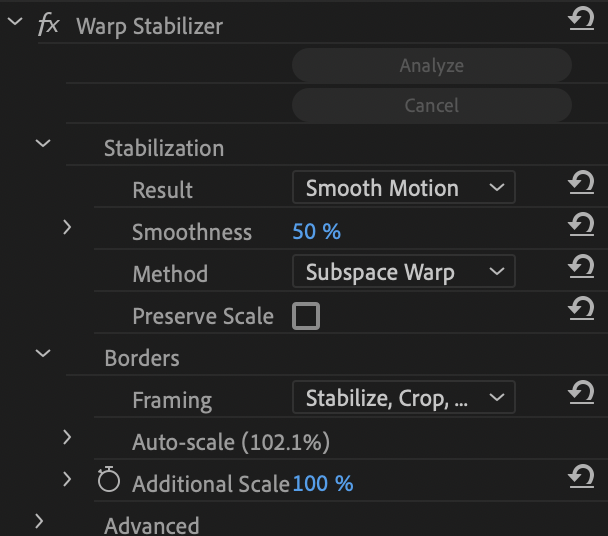Open the Framing dropdown menu
Image resolution: width=608 pixels, height=536 pixels.
[404, 398]
